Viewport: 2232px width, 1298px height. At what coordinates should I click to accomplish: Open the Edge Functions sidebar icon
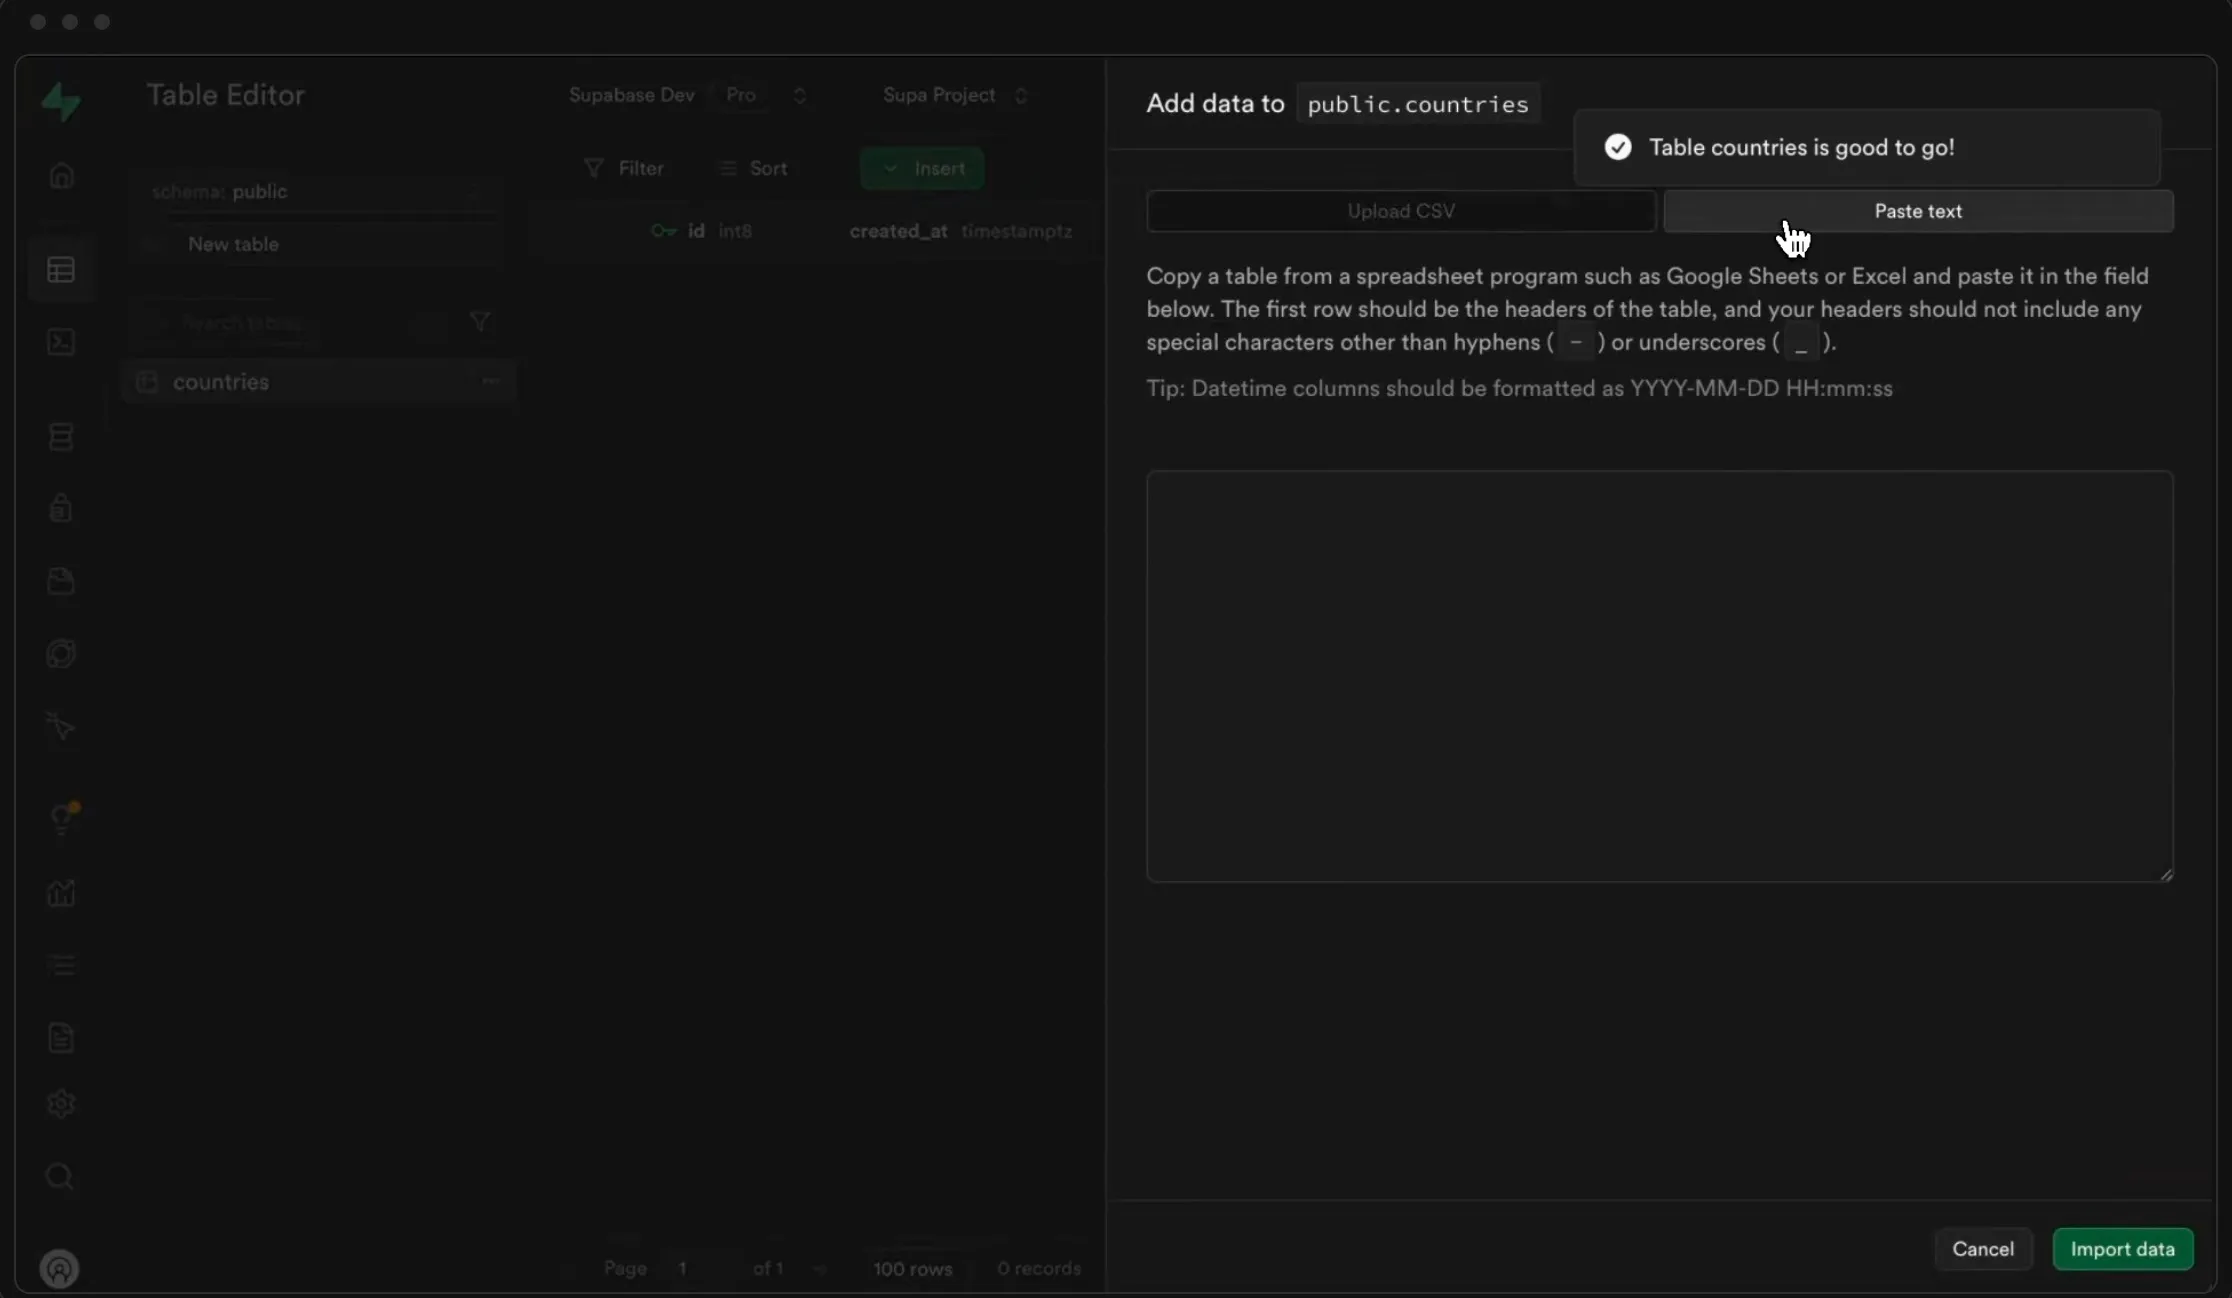coord(61,654)
